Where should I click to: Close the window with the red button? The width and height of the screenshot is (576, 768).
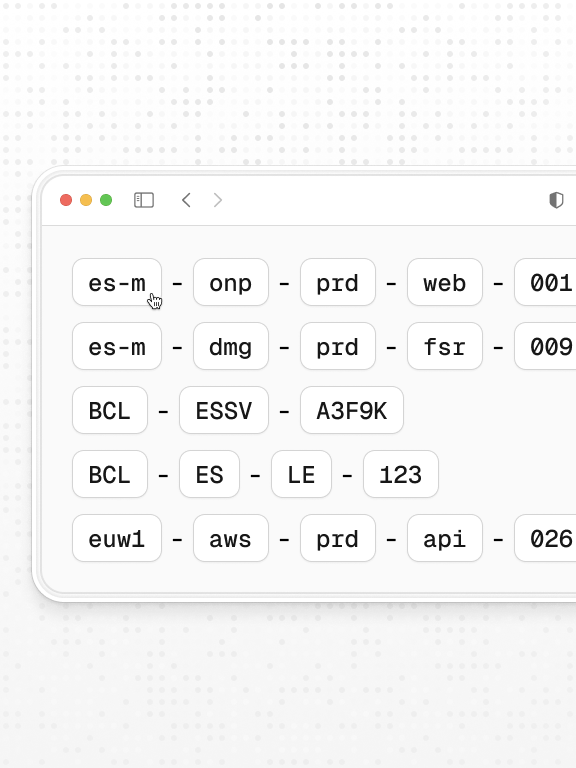[x=66, y=200]
